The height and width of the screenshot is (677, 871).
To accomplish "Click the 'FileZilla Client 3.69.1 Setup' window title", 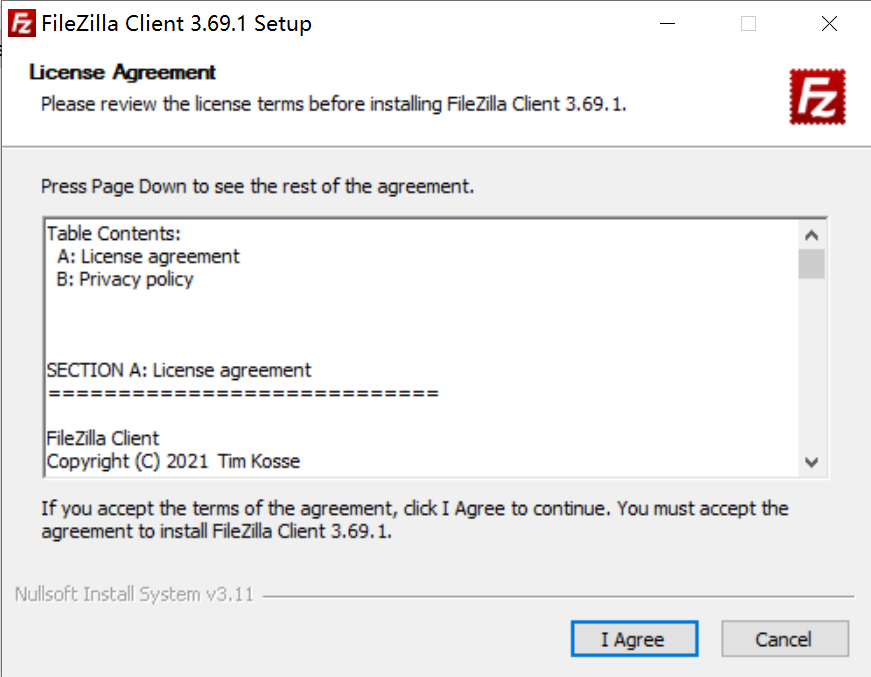I will [x=176, y=24].
